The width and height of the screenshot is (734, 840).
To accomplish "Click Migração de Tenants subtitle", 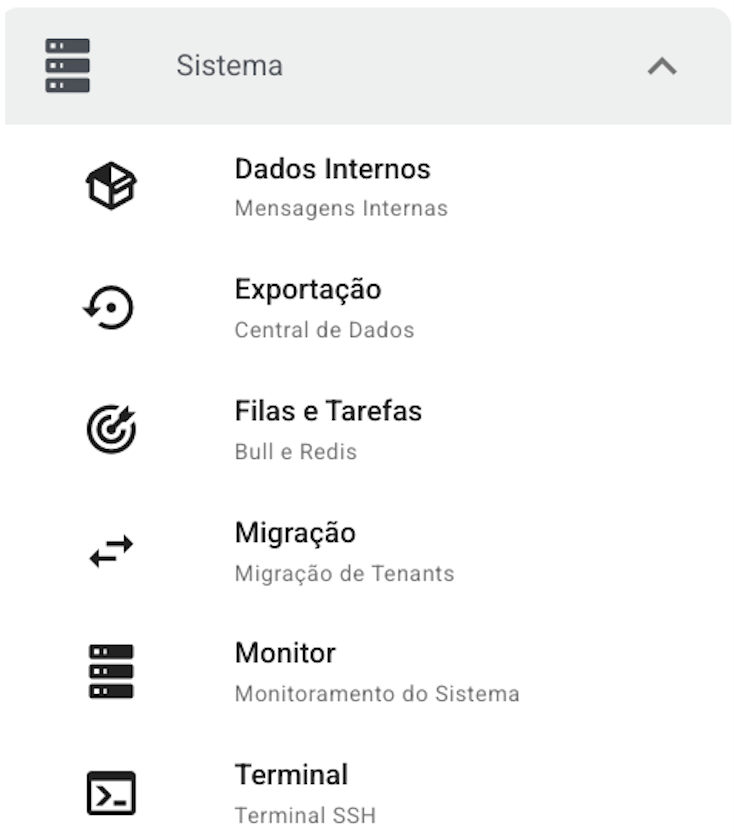I will tap(344, 574).
